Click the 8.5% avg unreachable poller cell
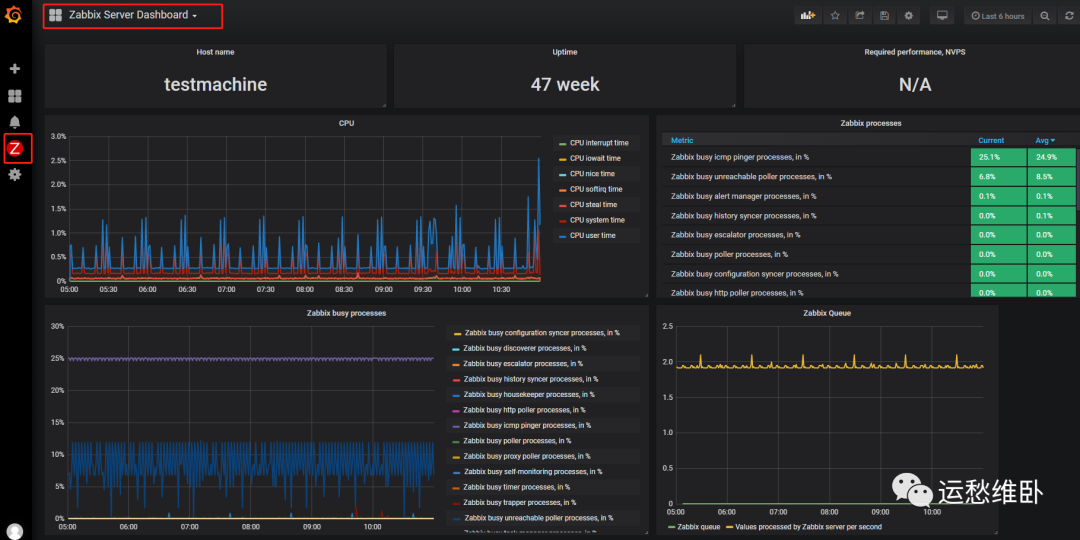1080x540 pixels. 1051,176
